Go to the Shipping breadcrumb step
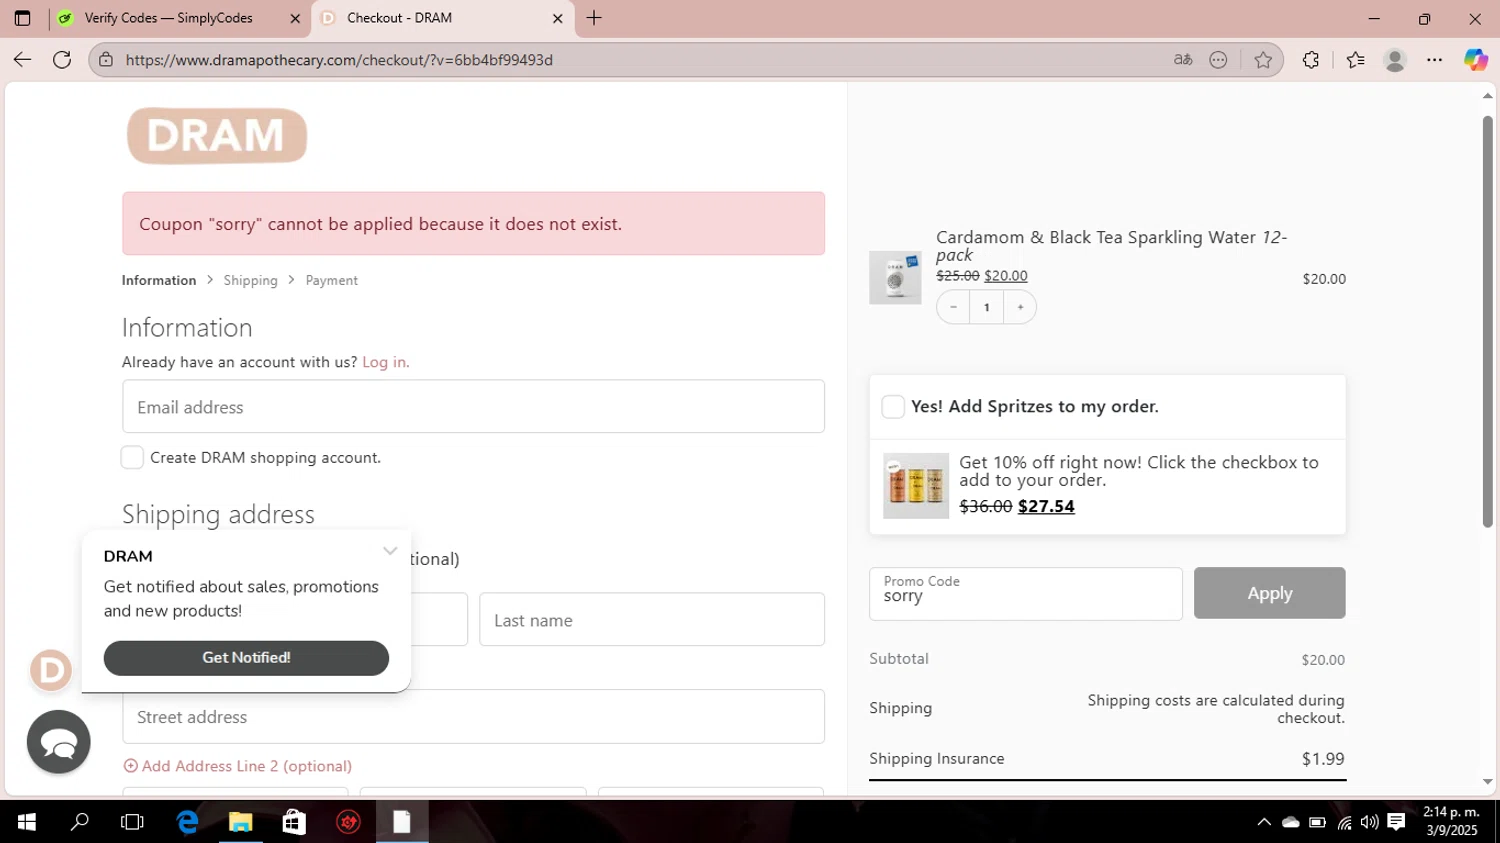The width and height of the screenshot is (1500, 843). click(251, 280)
